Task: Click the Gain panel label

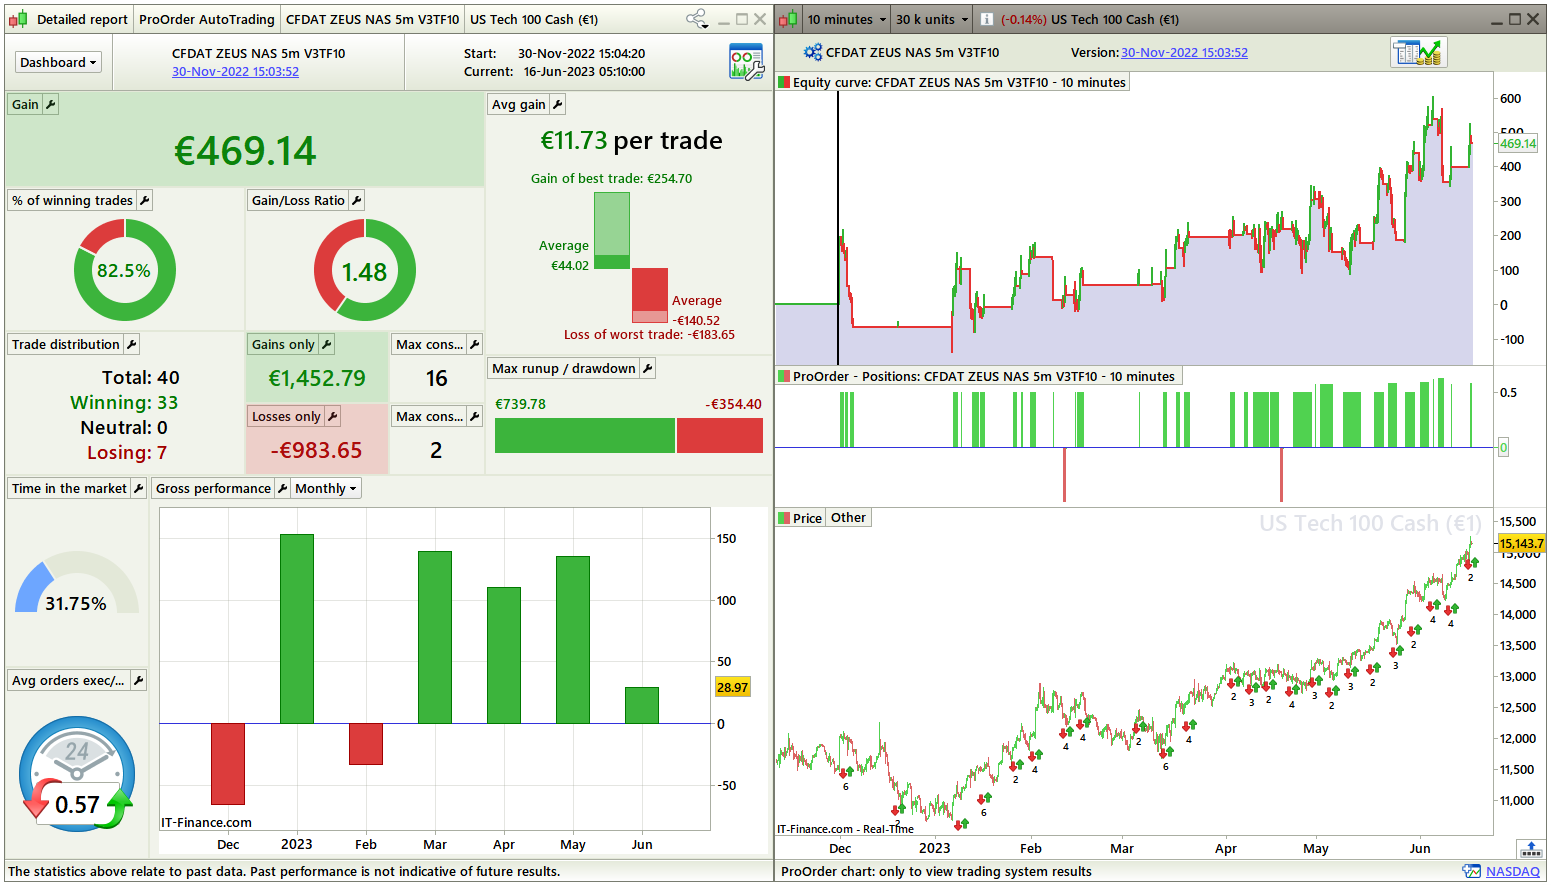Action: [25, 104]
